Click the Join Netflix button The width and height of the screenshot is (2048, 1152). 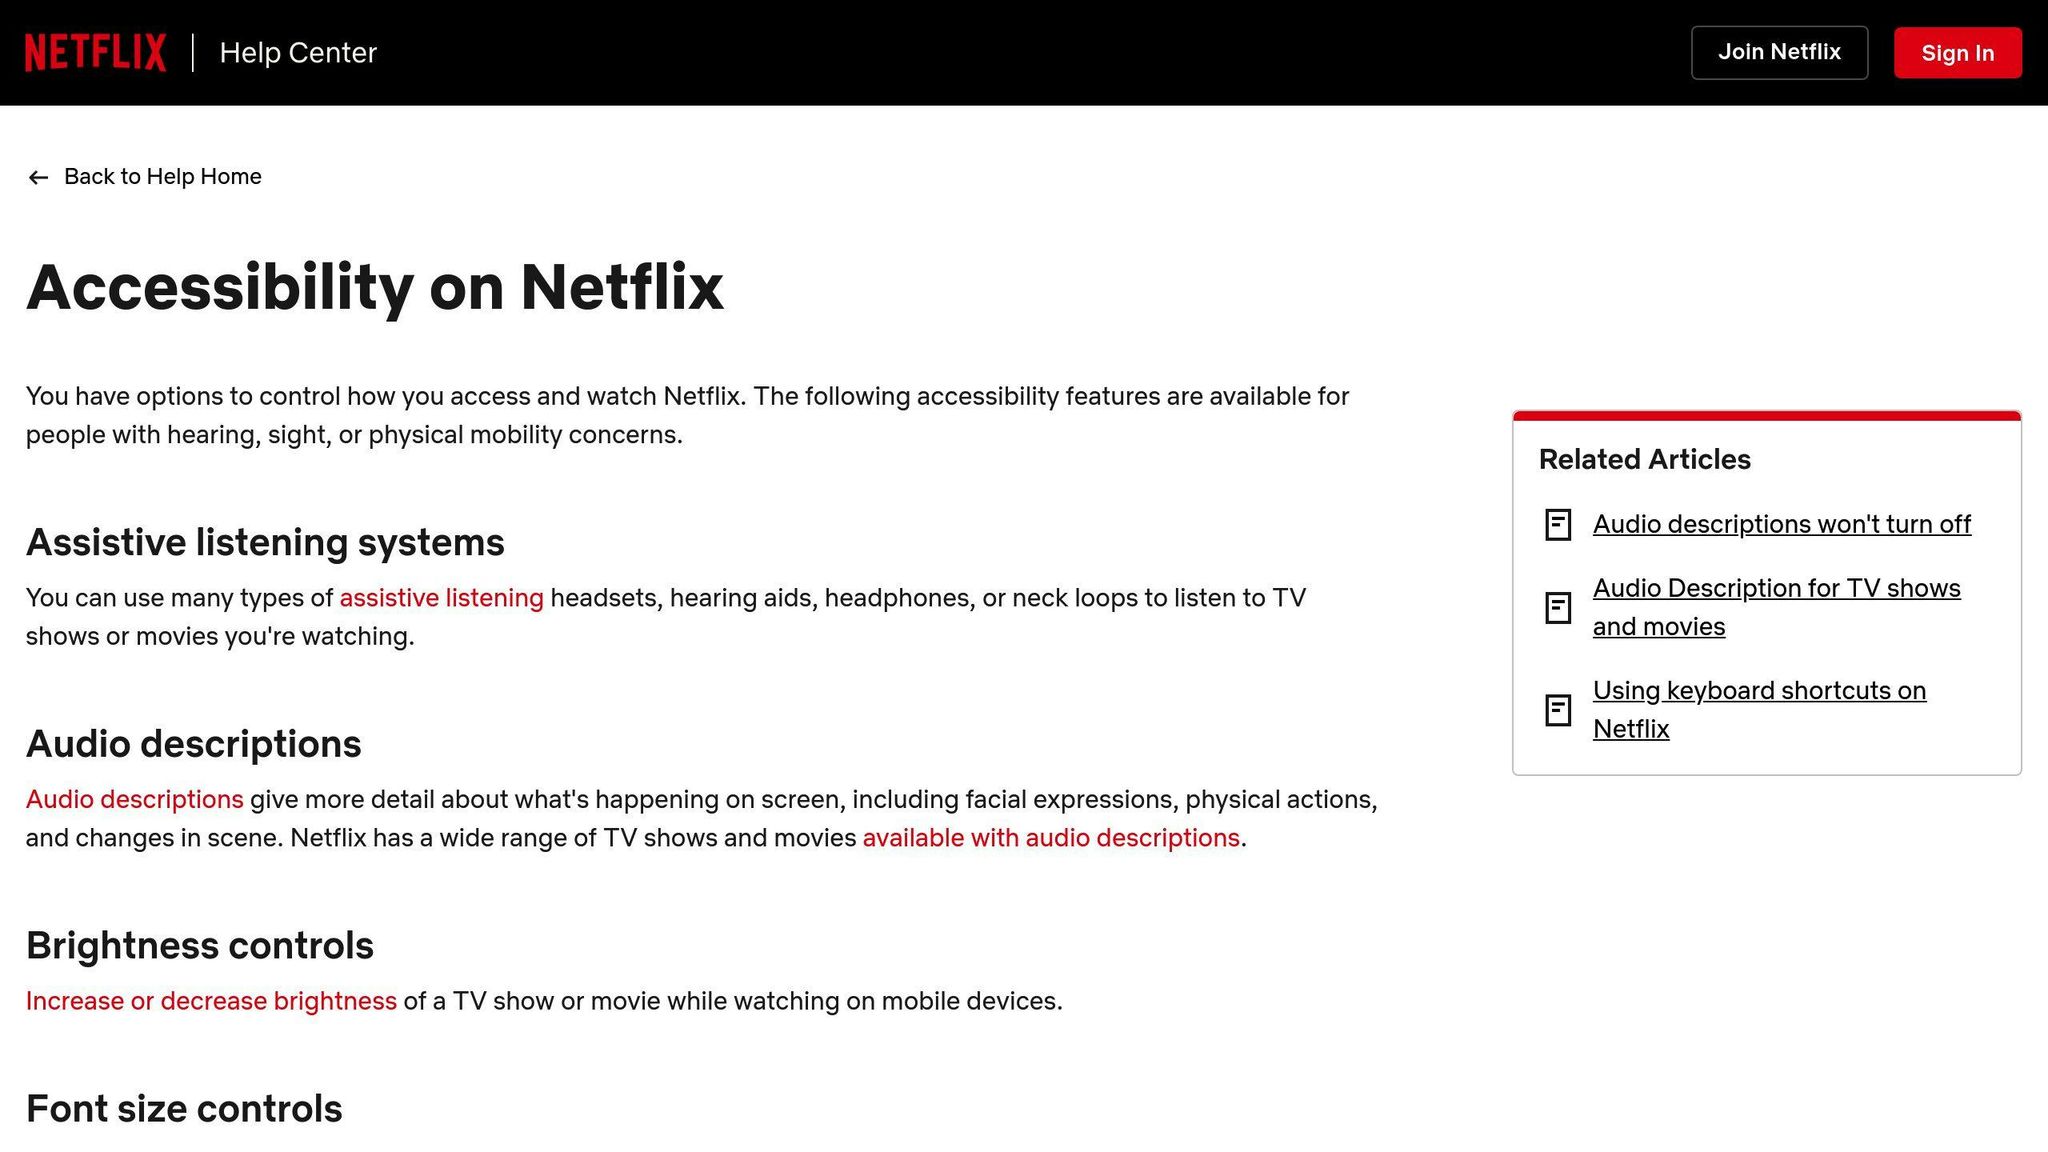1779,51
